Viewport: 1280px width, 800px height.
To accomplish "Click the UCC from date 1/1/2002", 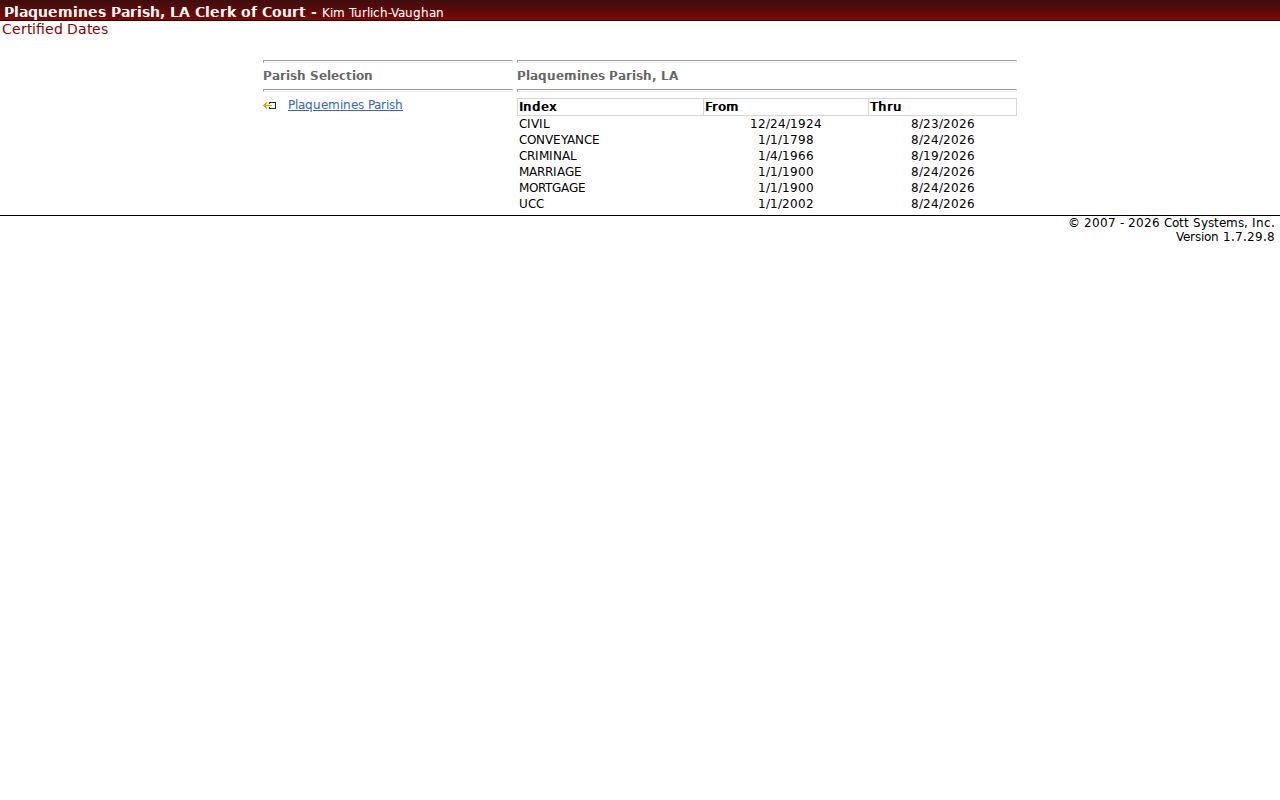I will (x=786, y=204).
